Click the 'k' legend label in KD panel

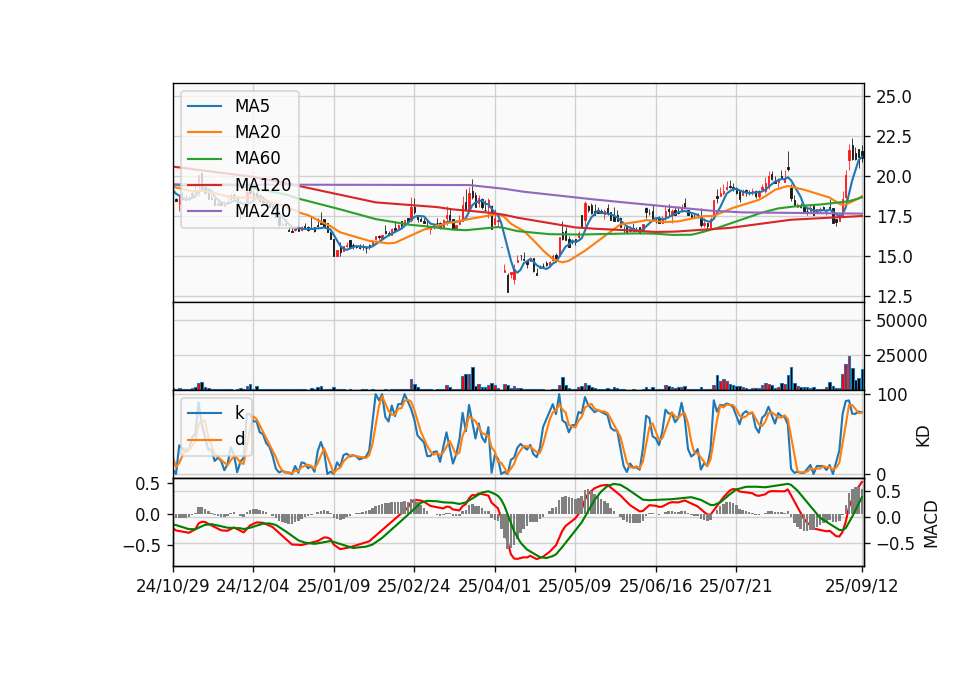click(239, 413)
